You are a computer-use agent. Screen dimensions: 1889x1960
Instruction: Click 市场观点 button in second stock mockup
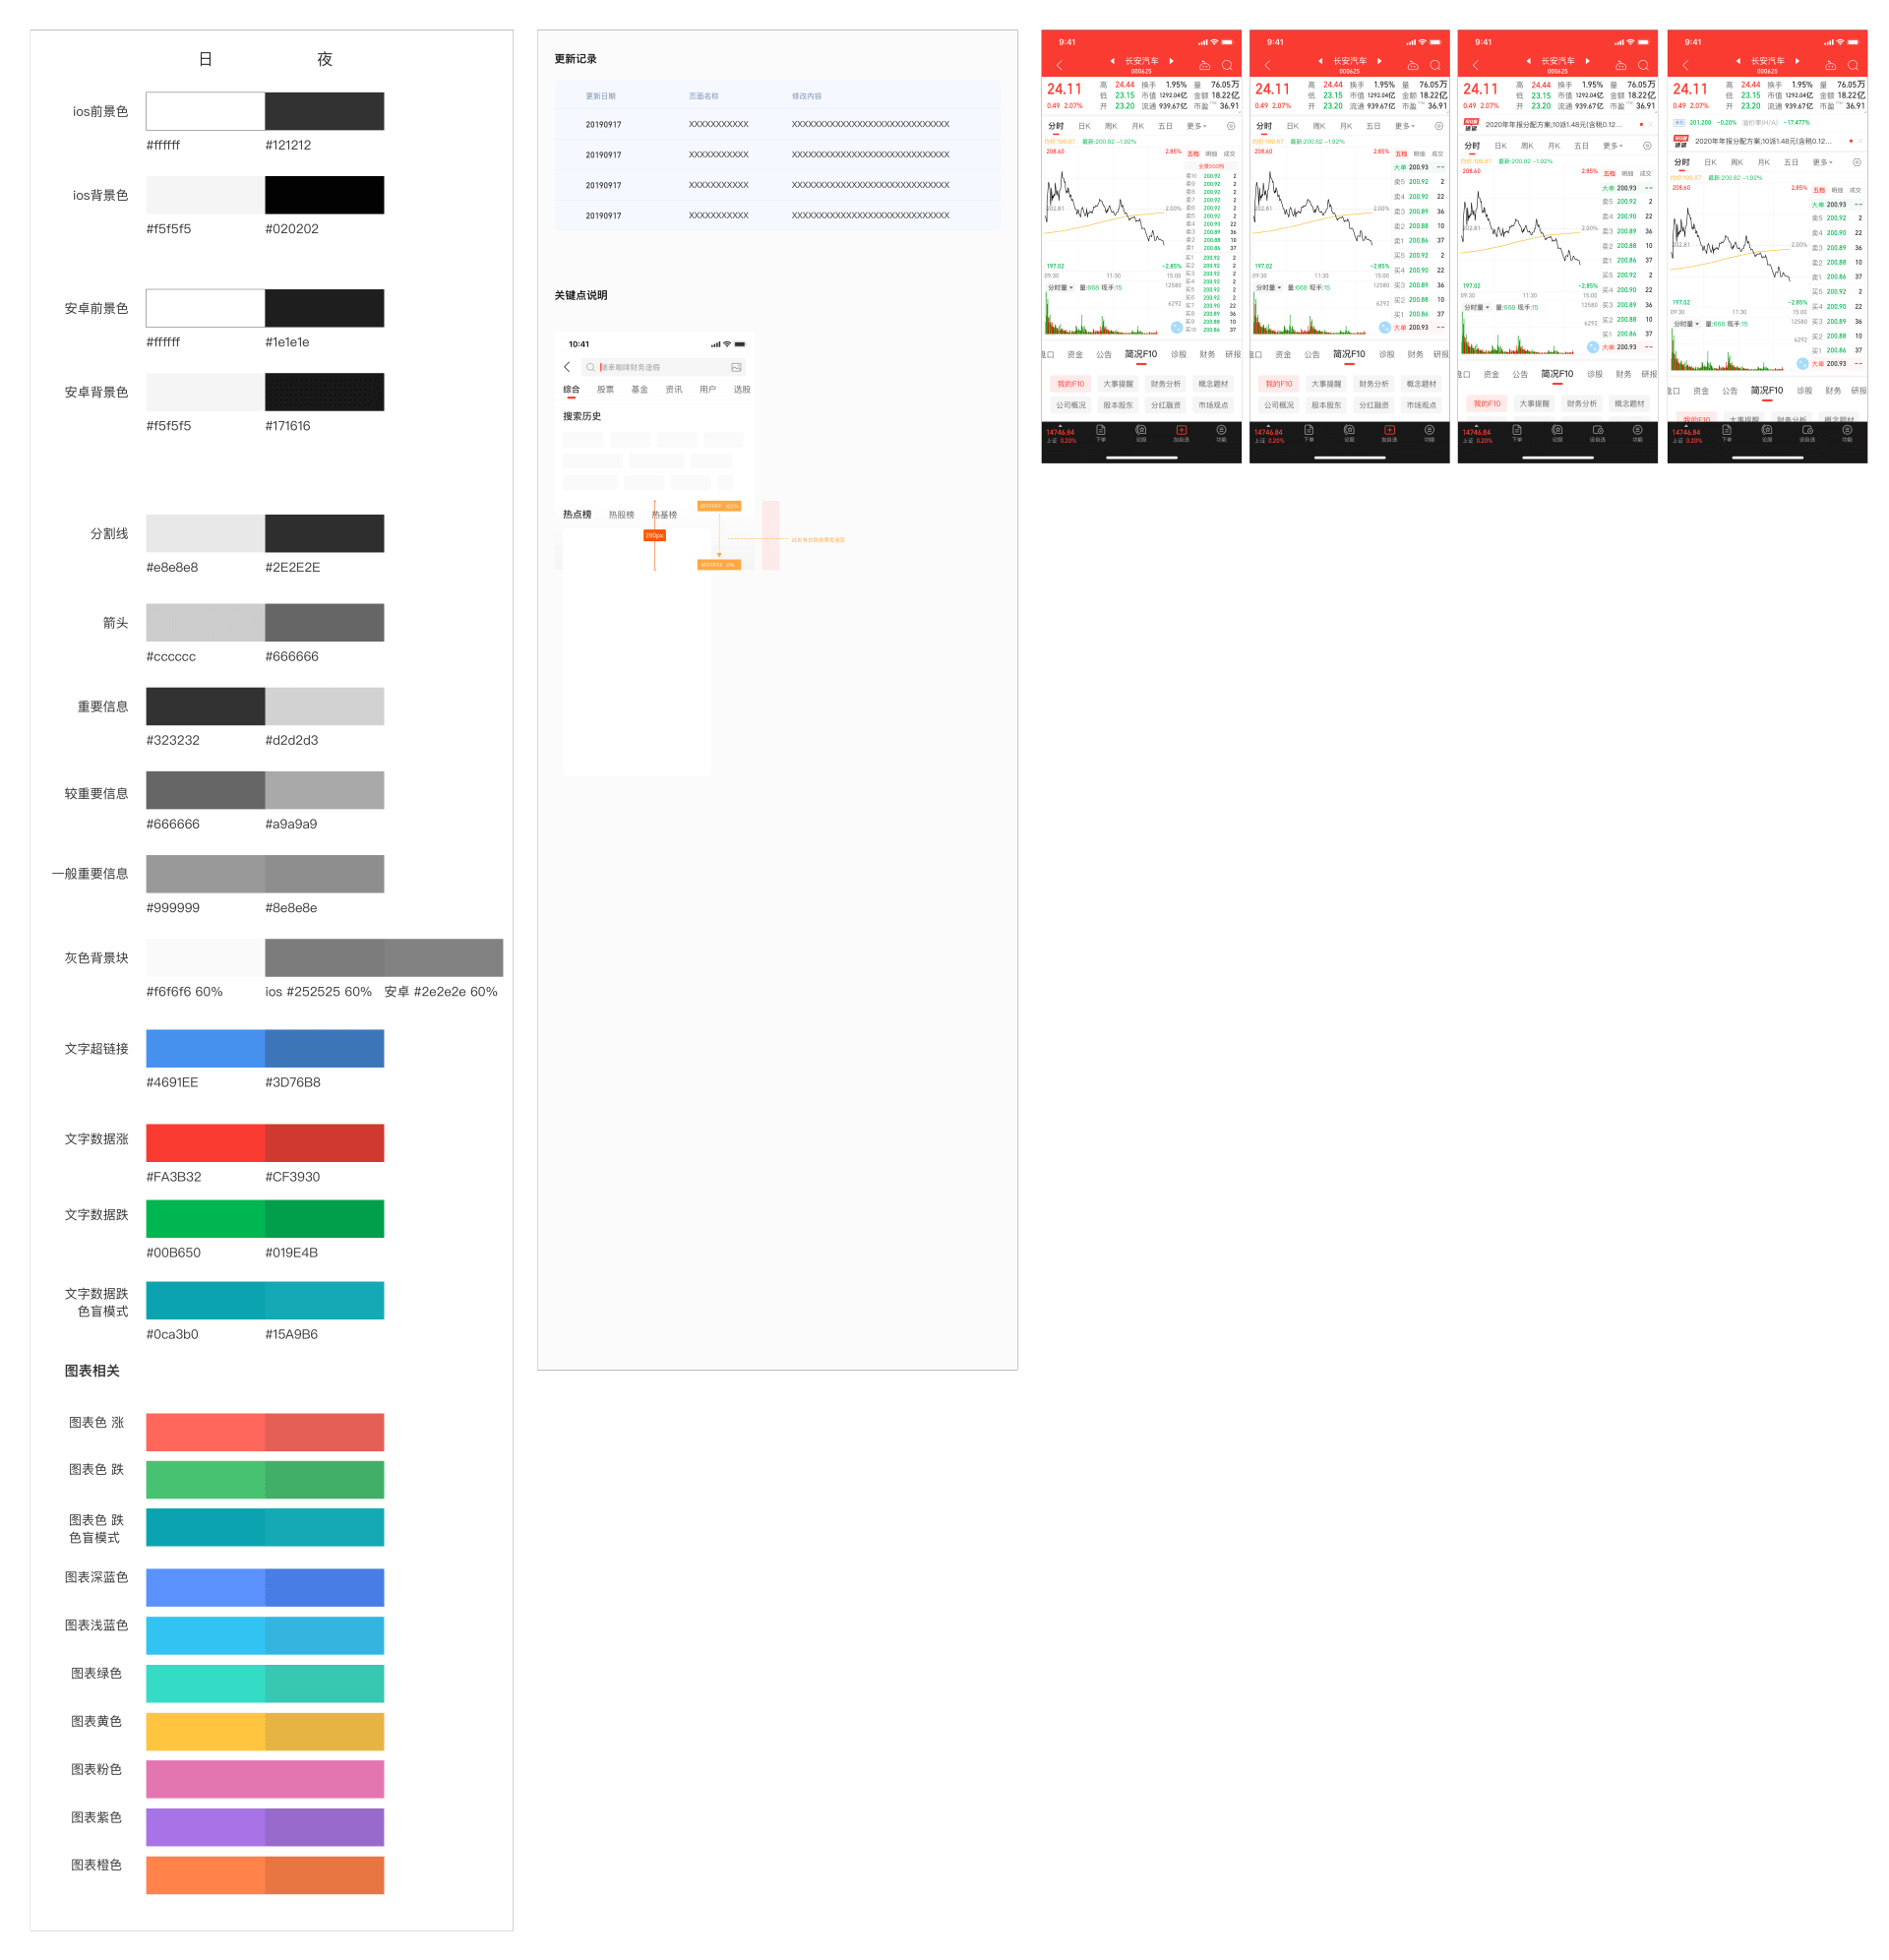[x=1421, y=405]
